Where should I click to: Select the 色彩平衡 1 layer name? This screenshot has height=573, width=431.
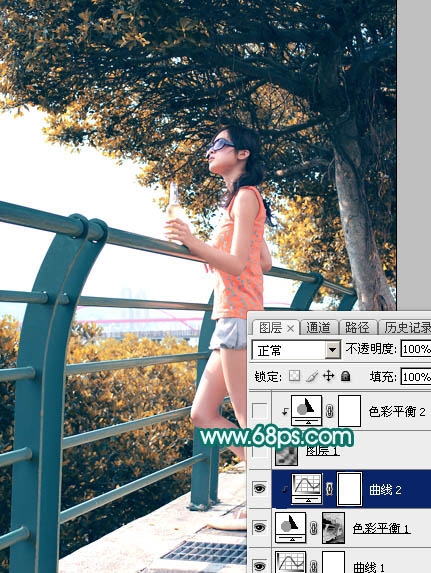pyautogui.click(x=381, y=528)
